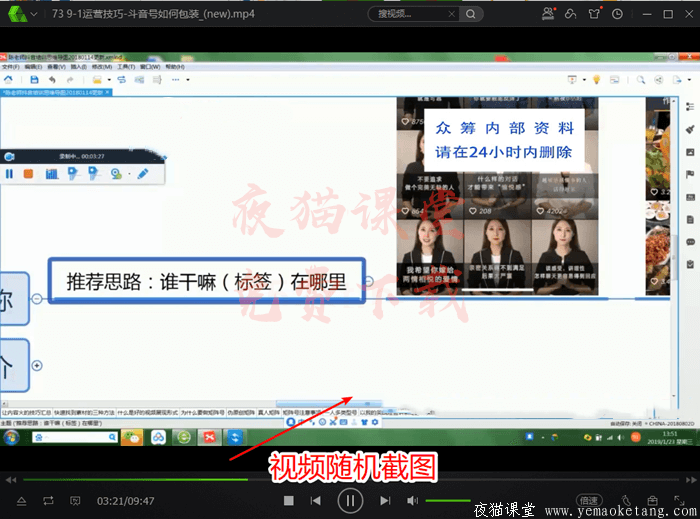Open the flag markers icon in right sidebar
Viewport: 700px width, 519px height.
coord(690,174)
